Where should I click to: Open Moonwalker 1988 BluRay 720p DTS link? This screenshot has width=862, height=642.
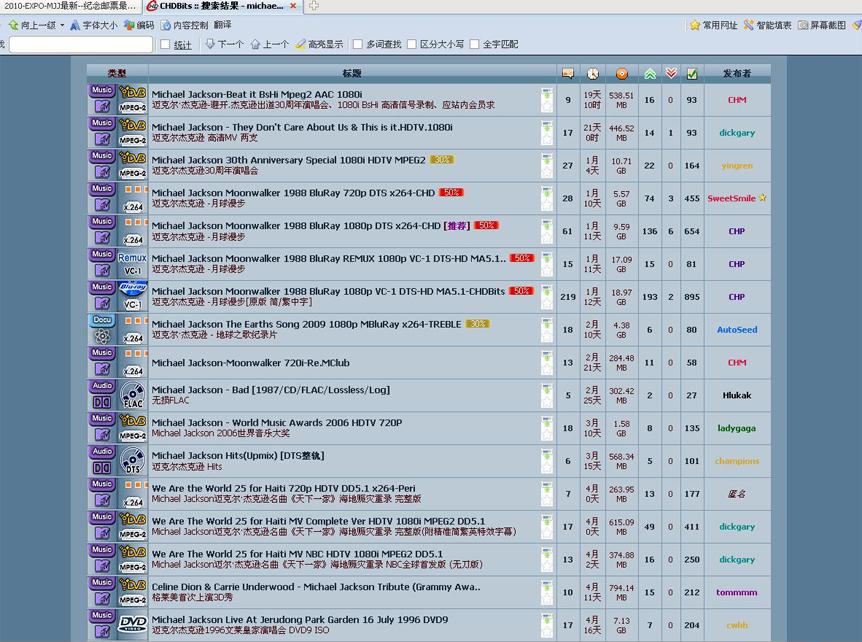293,193
